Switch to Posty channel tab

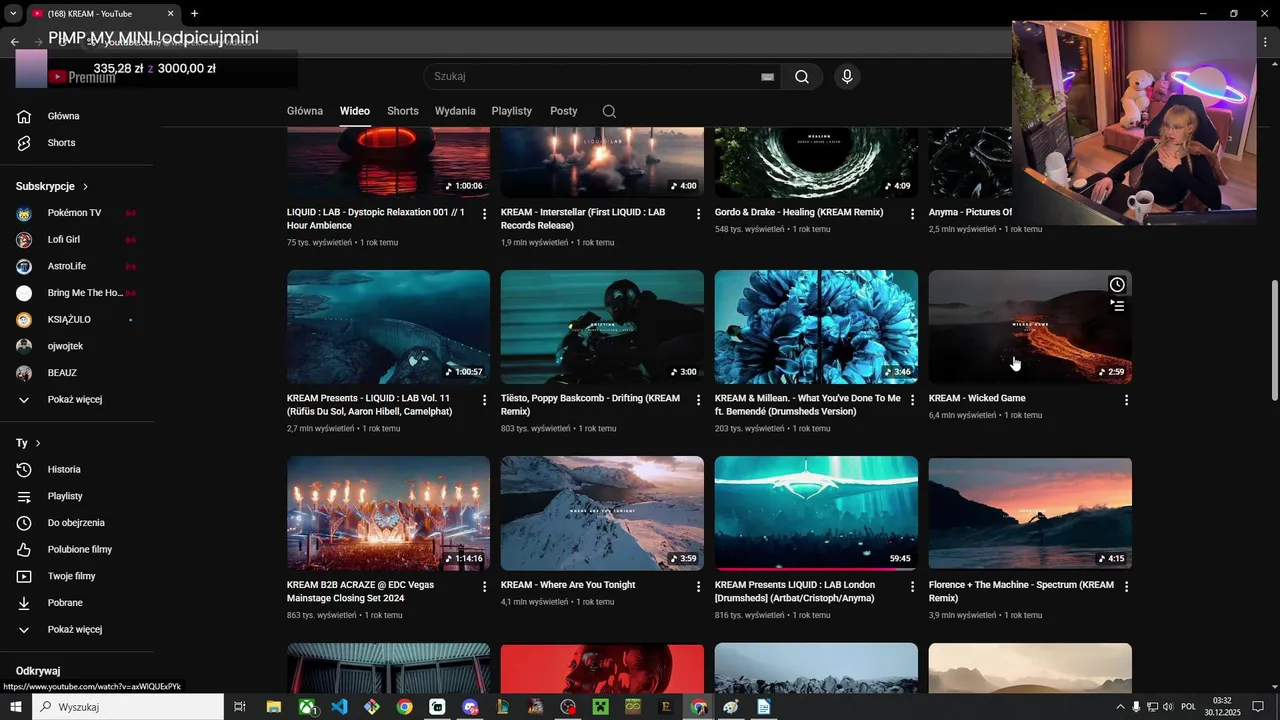[564, 111]
